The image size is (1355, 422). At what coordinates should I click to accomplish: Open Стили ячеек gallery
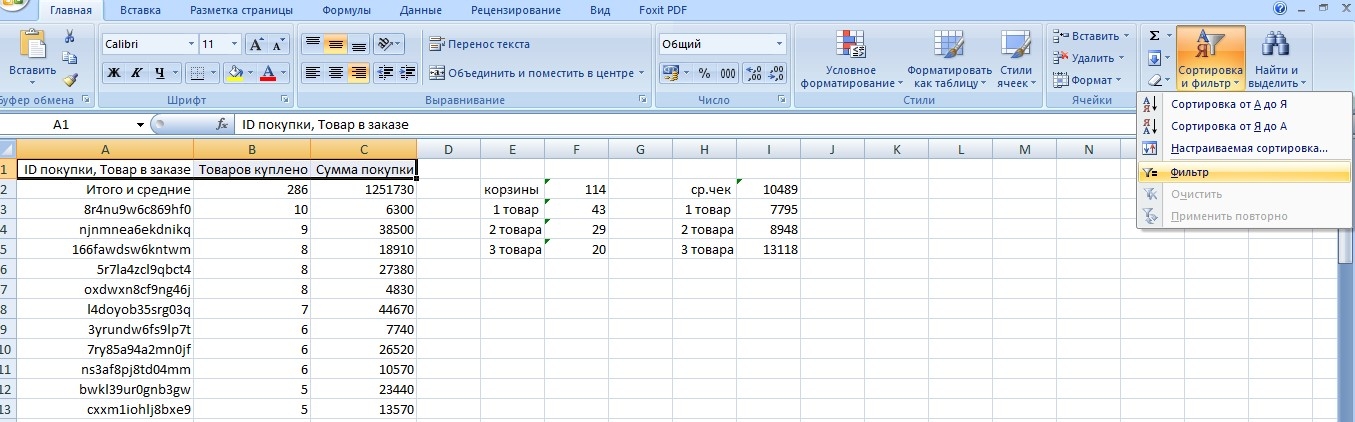[x=1015, y=58]
